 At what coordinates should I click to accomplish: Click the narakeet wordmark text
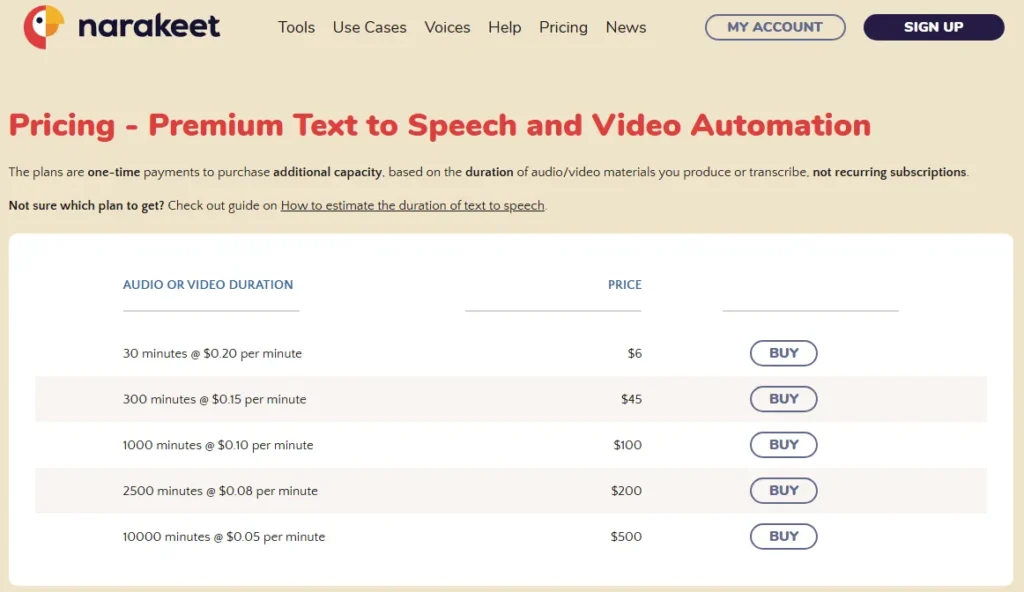149,27
